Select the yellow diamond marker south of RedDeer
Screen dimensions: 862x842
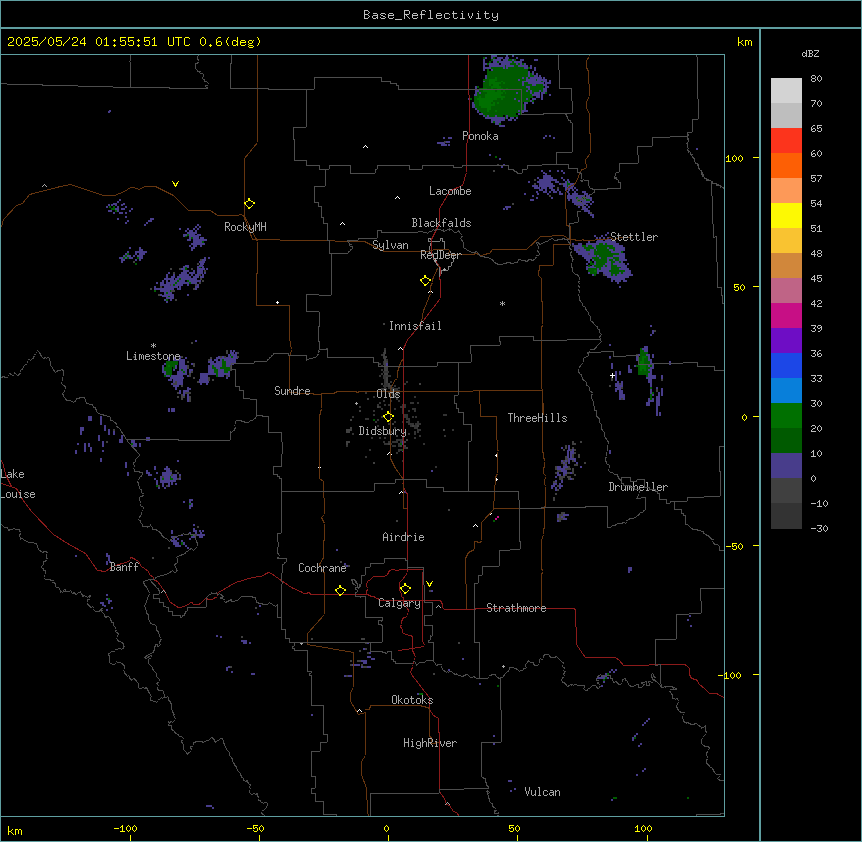426,281
